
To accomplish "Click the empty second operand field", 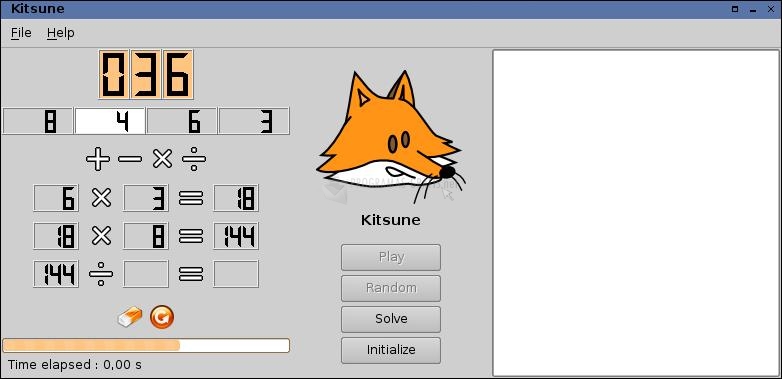I will [146, 274].
